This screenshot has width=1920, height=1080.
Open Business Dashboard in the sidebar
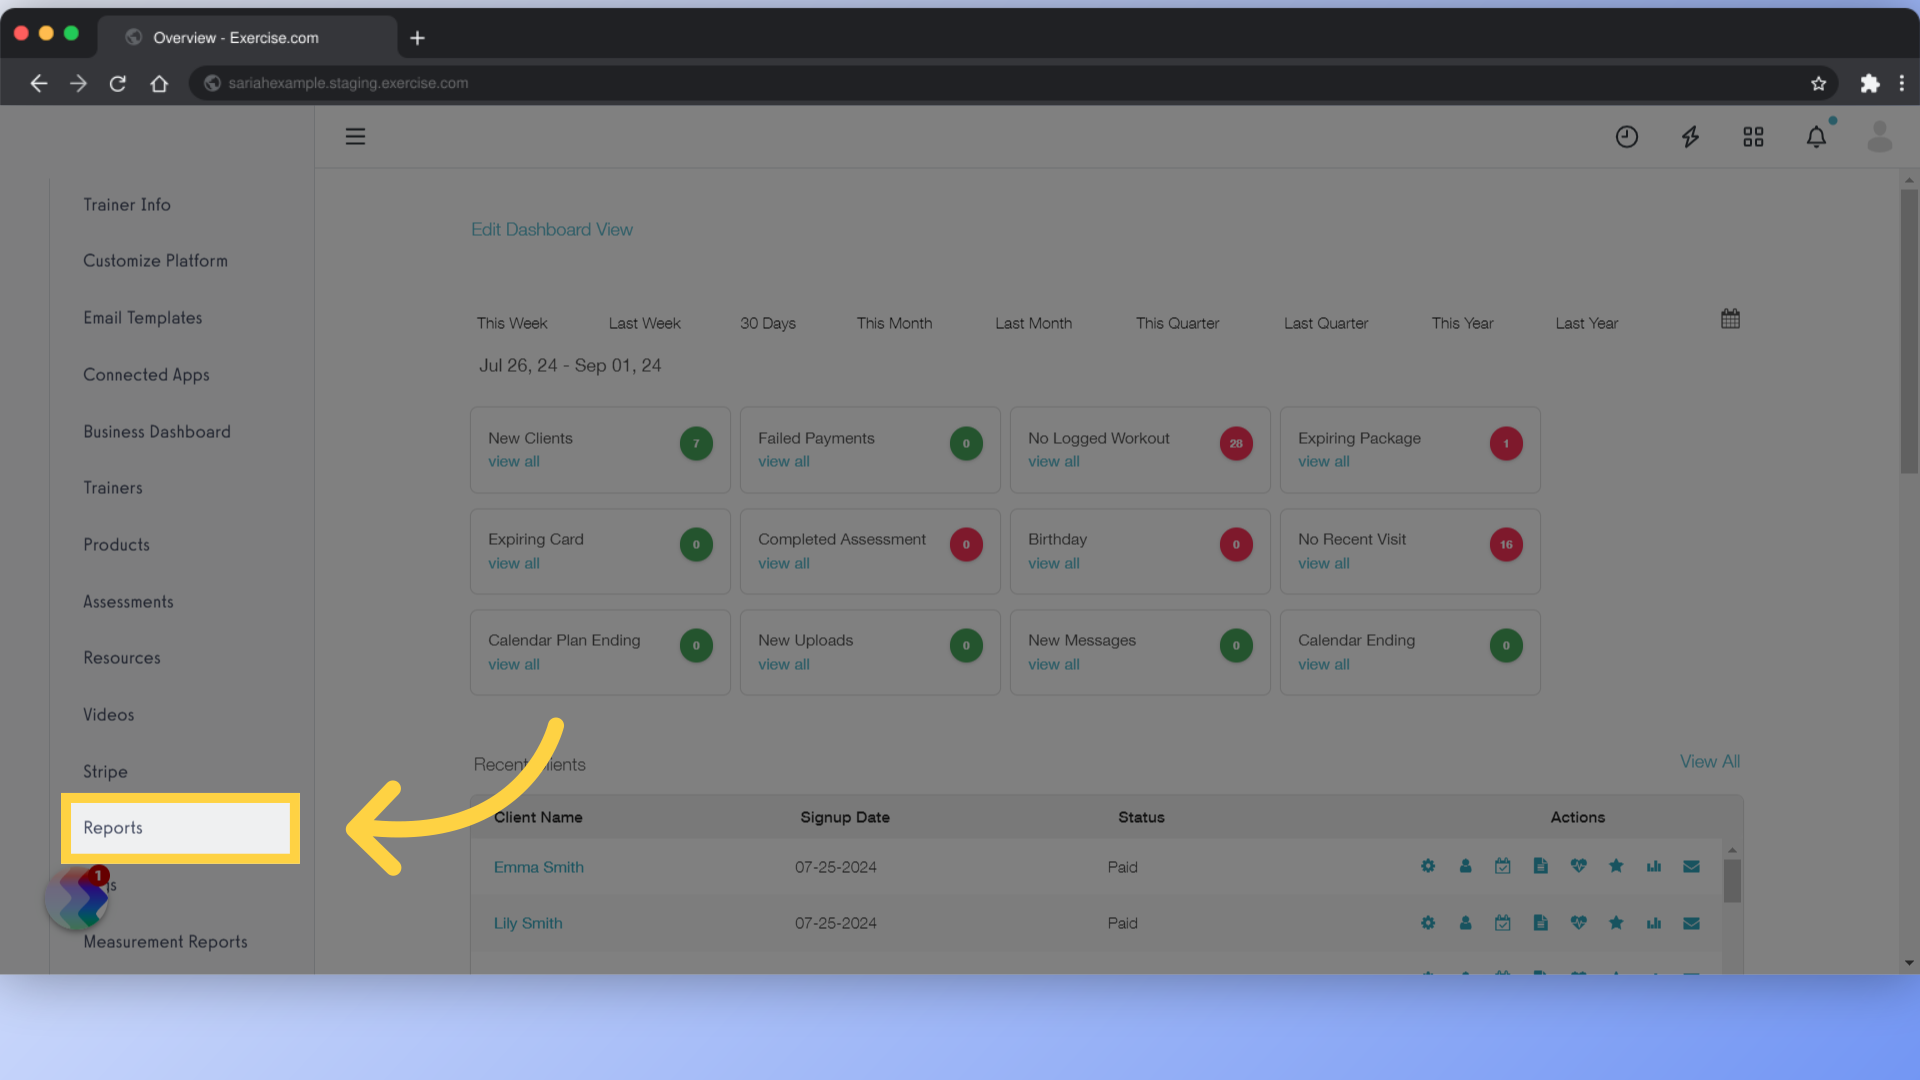pyautogui.click(x=157, y=432)
